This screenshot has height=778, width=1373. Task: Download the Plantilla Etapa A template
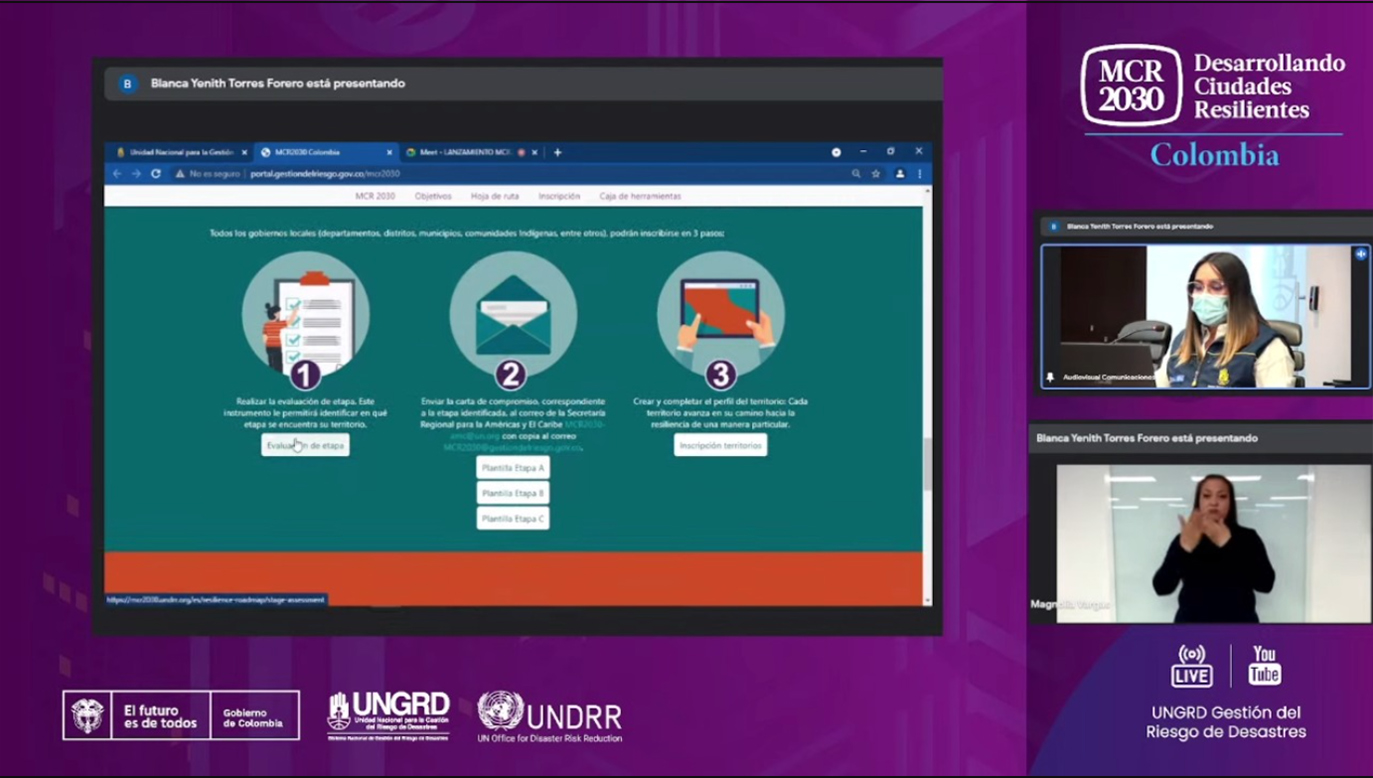pyautogui.click(x=513, y=467)
